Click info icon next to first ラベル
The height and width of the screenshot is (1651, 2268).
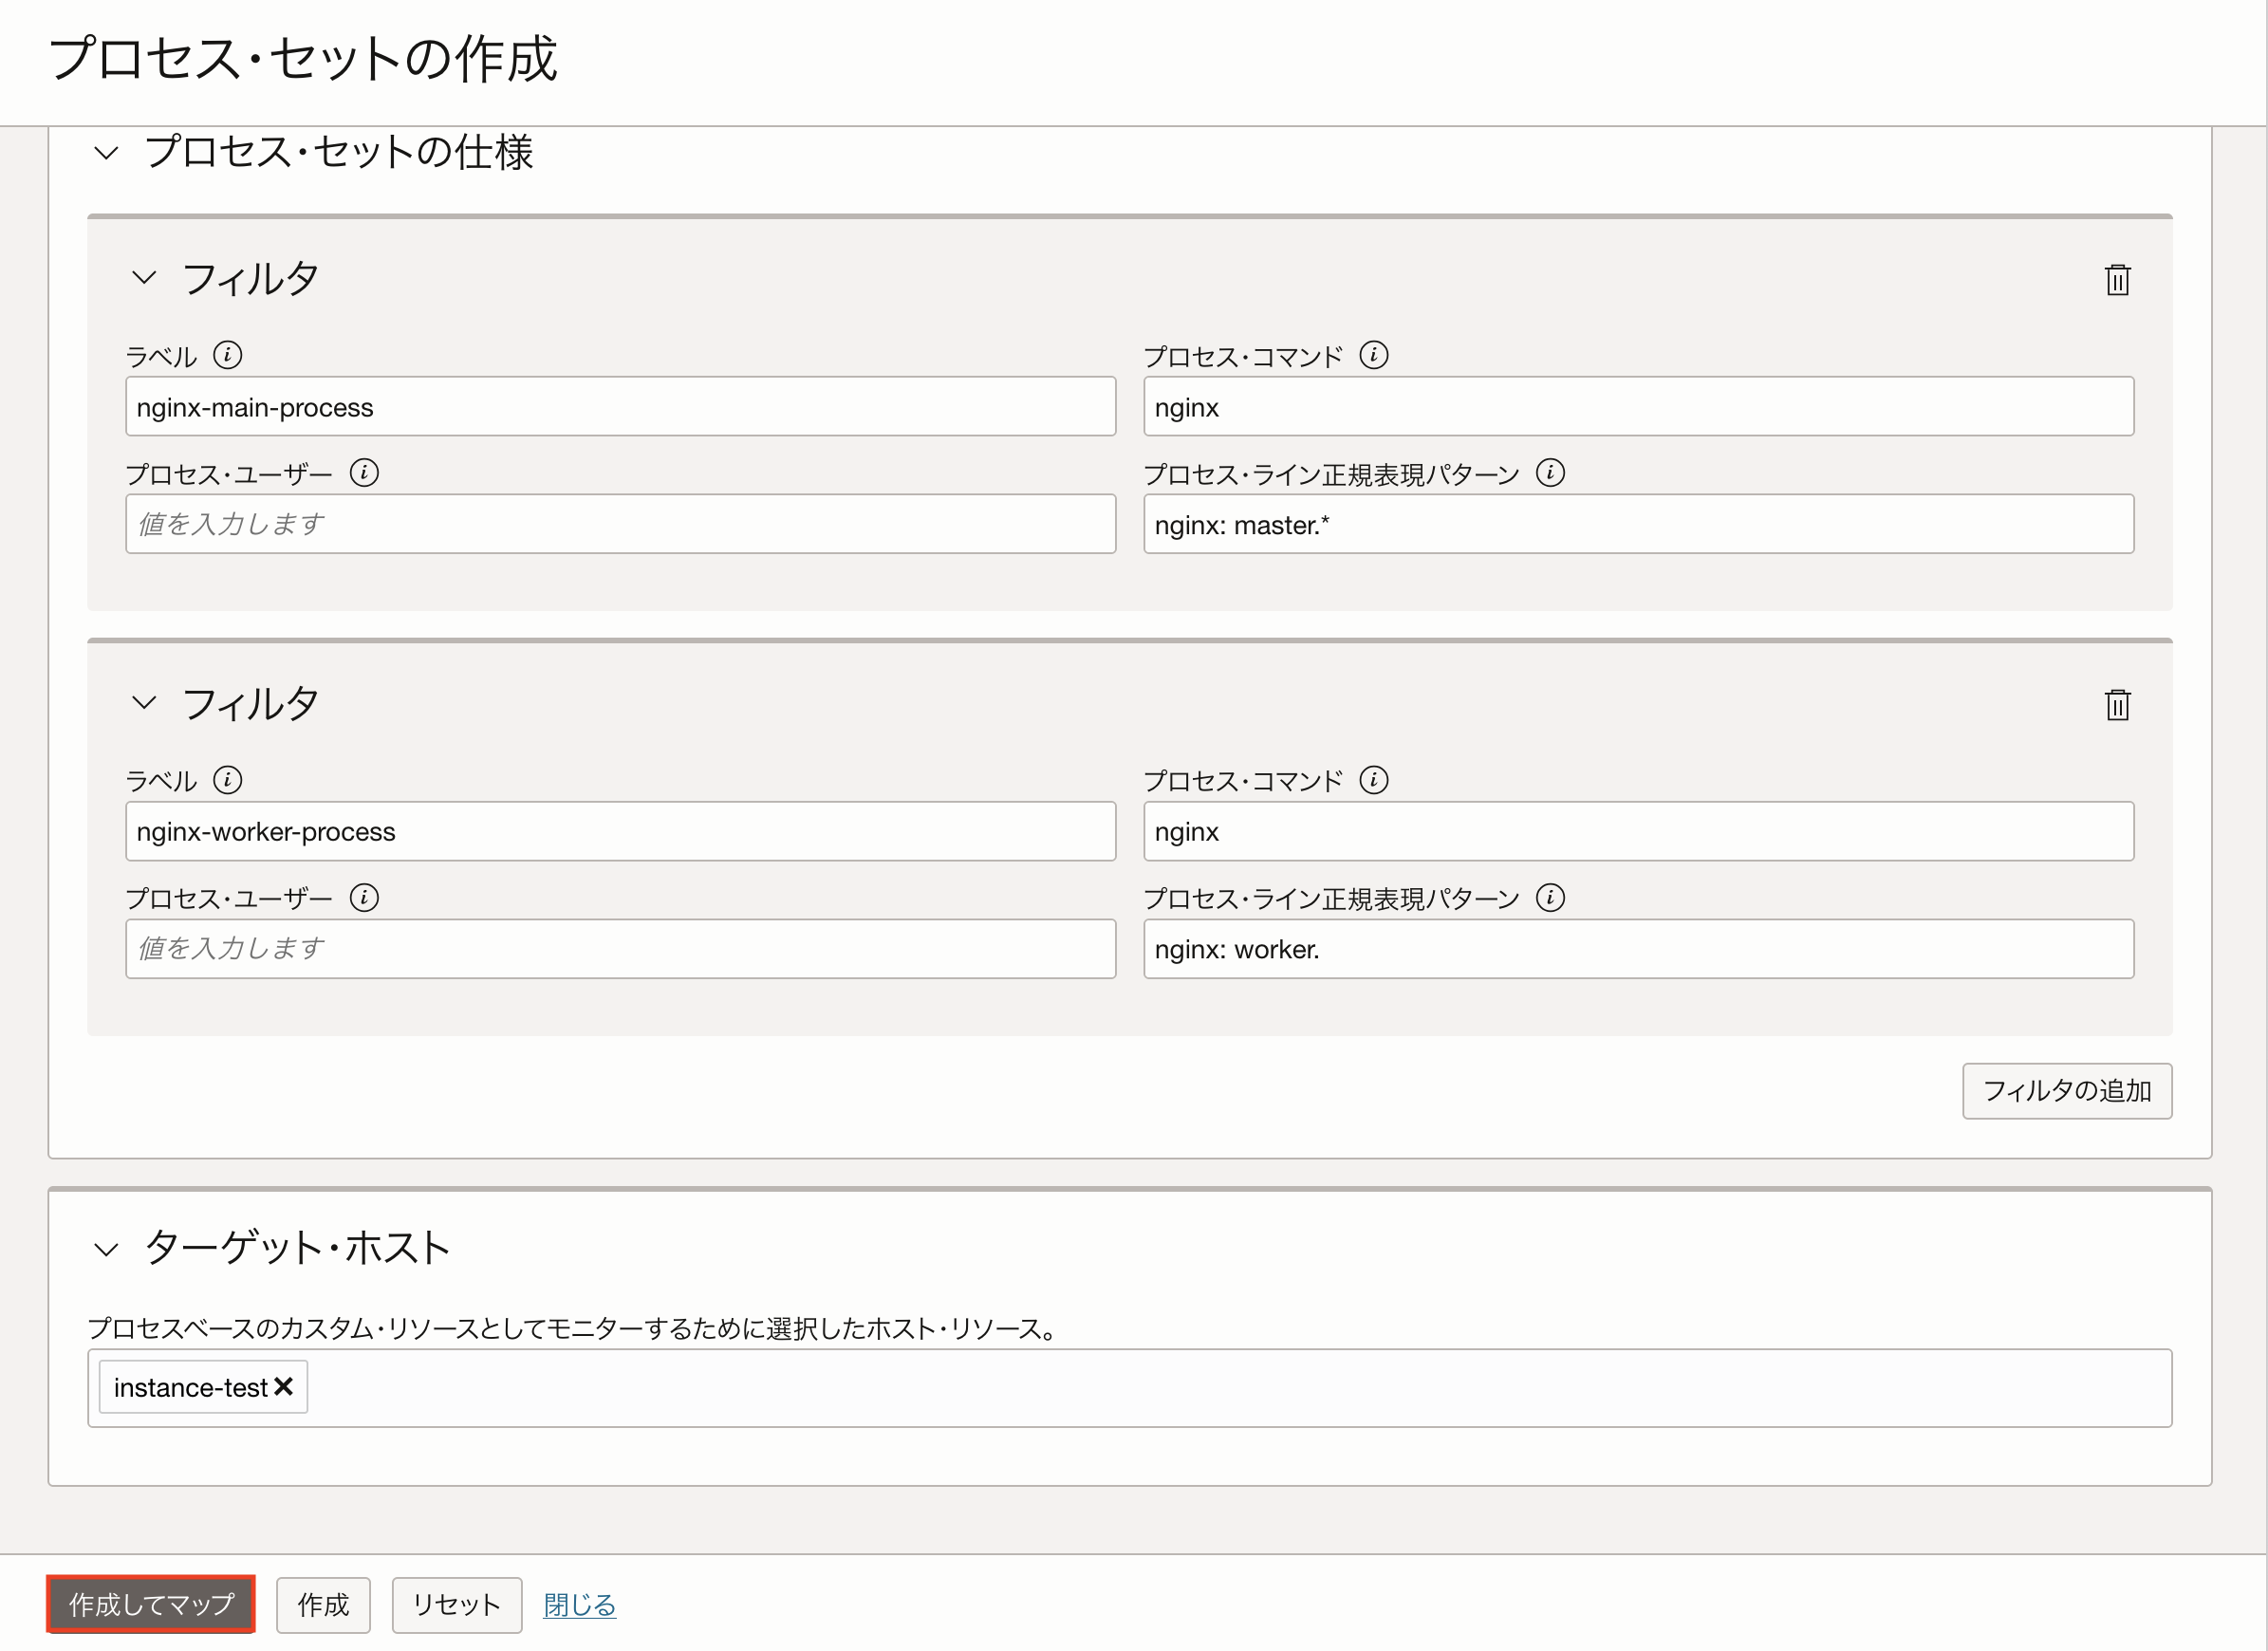[227, 355]
